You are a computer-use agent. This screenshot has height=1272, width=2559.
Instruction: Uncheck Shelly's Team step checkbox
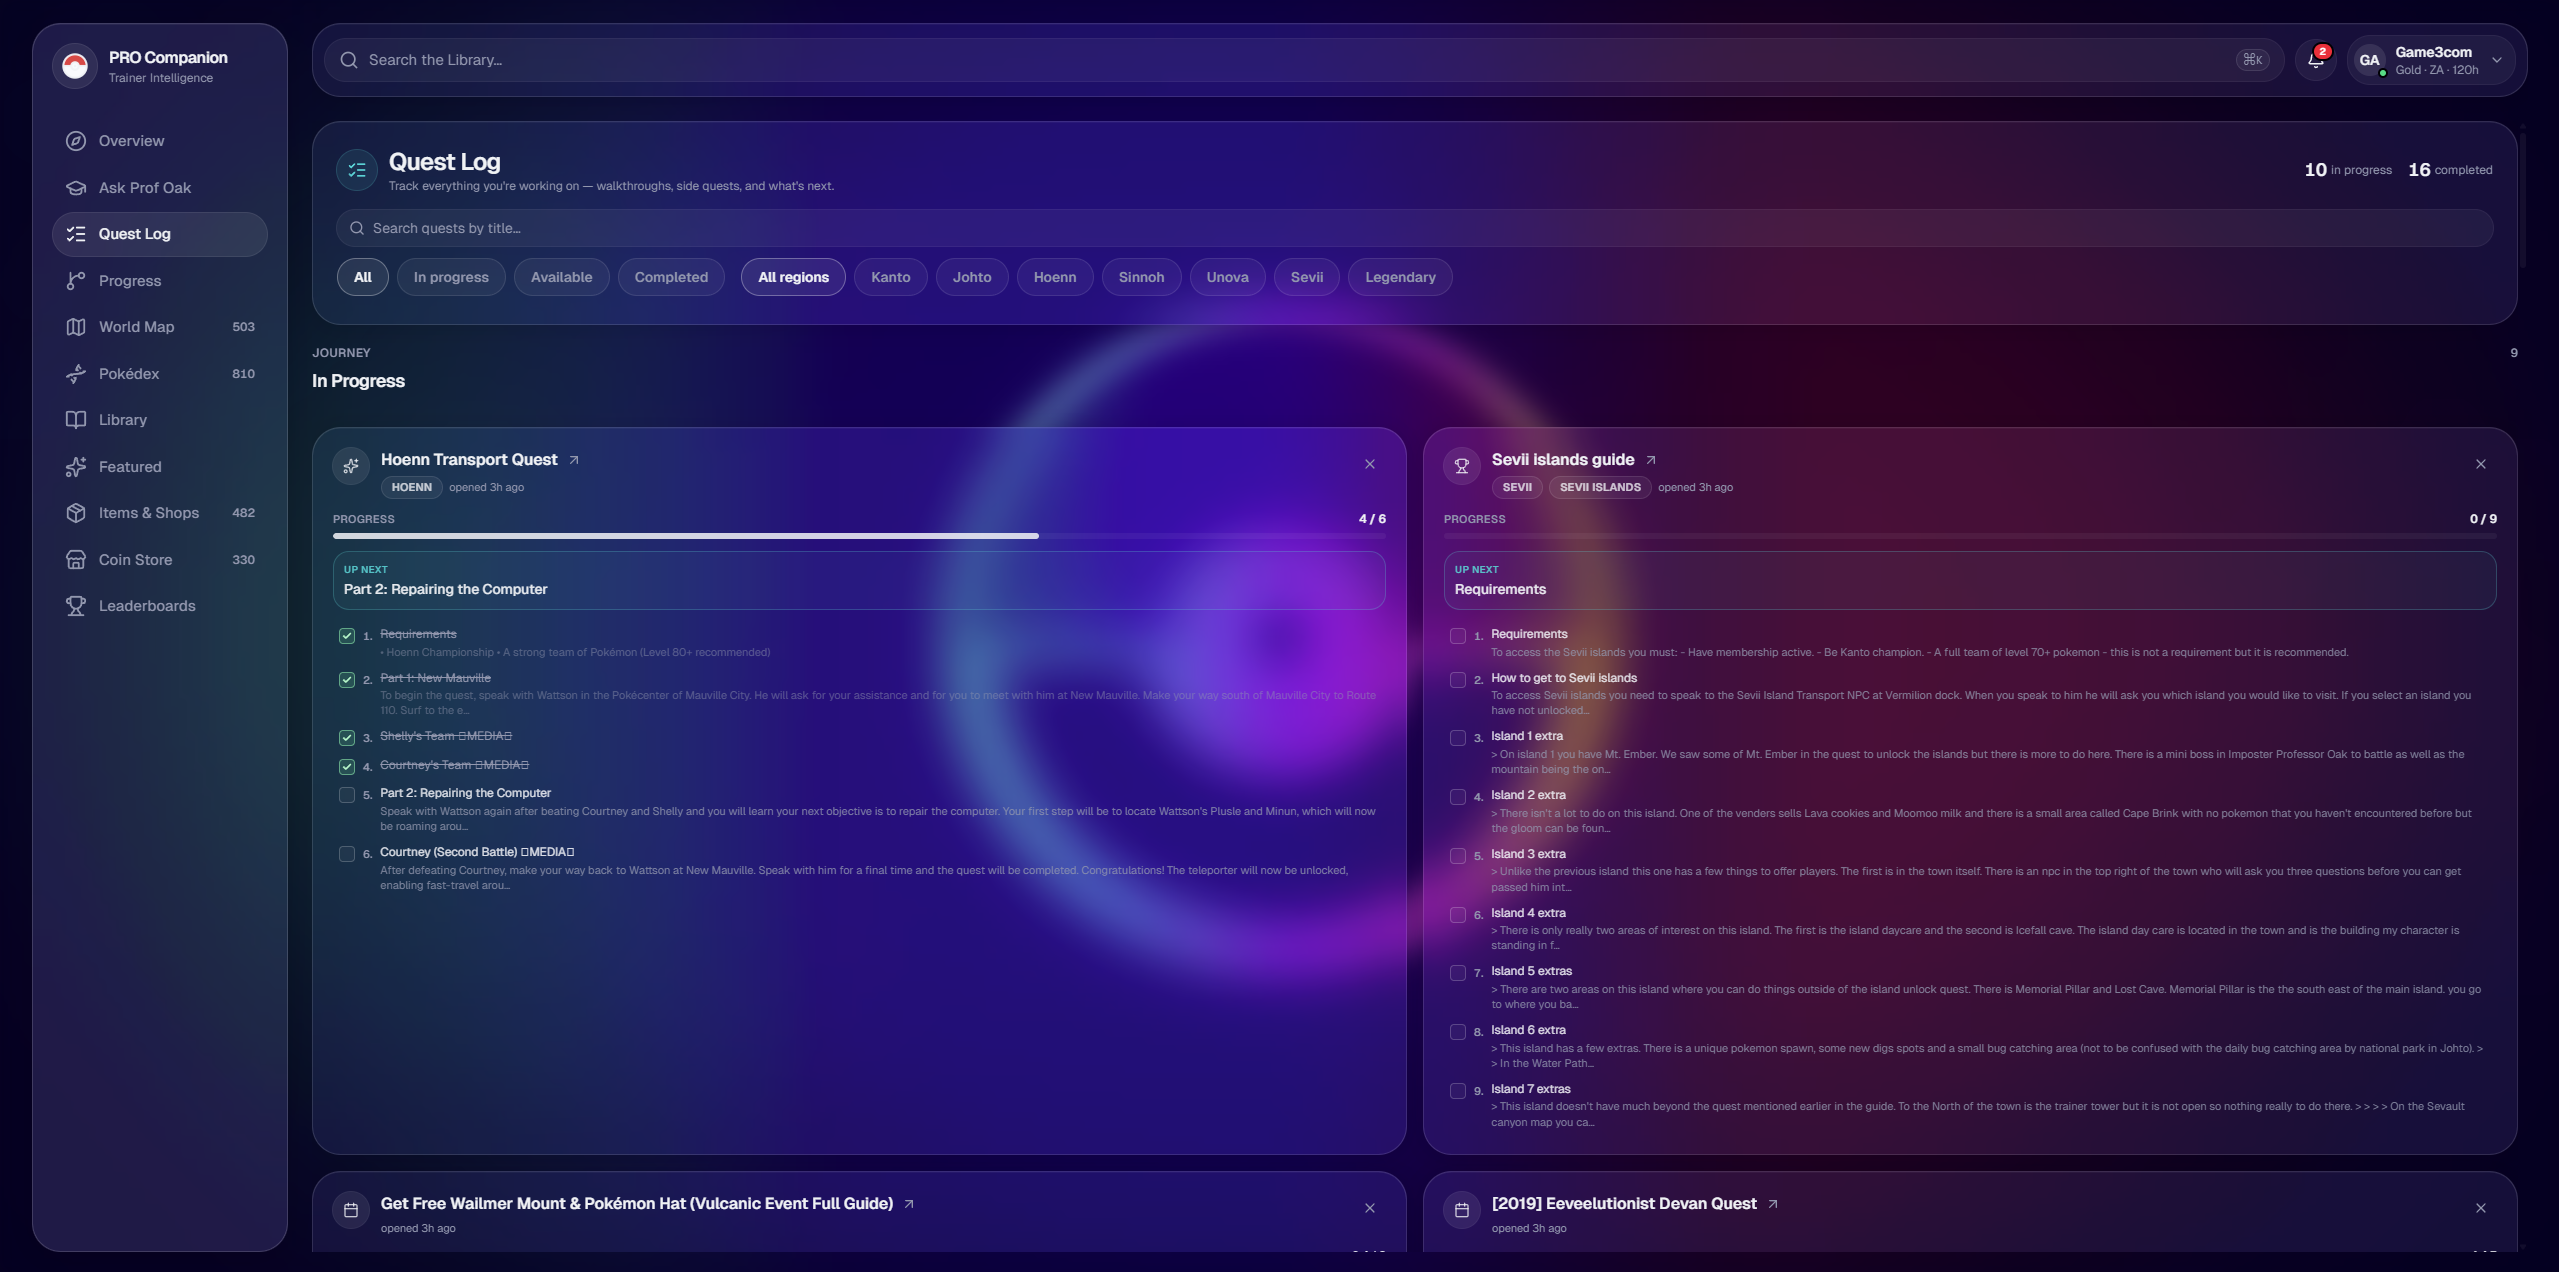click(x=347, y=738)
